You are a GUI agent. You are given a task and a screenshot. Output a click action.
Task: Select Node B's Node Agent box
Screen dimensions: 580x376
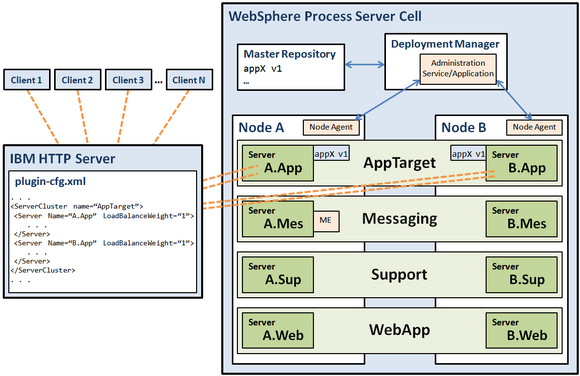(534, 127)
